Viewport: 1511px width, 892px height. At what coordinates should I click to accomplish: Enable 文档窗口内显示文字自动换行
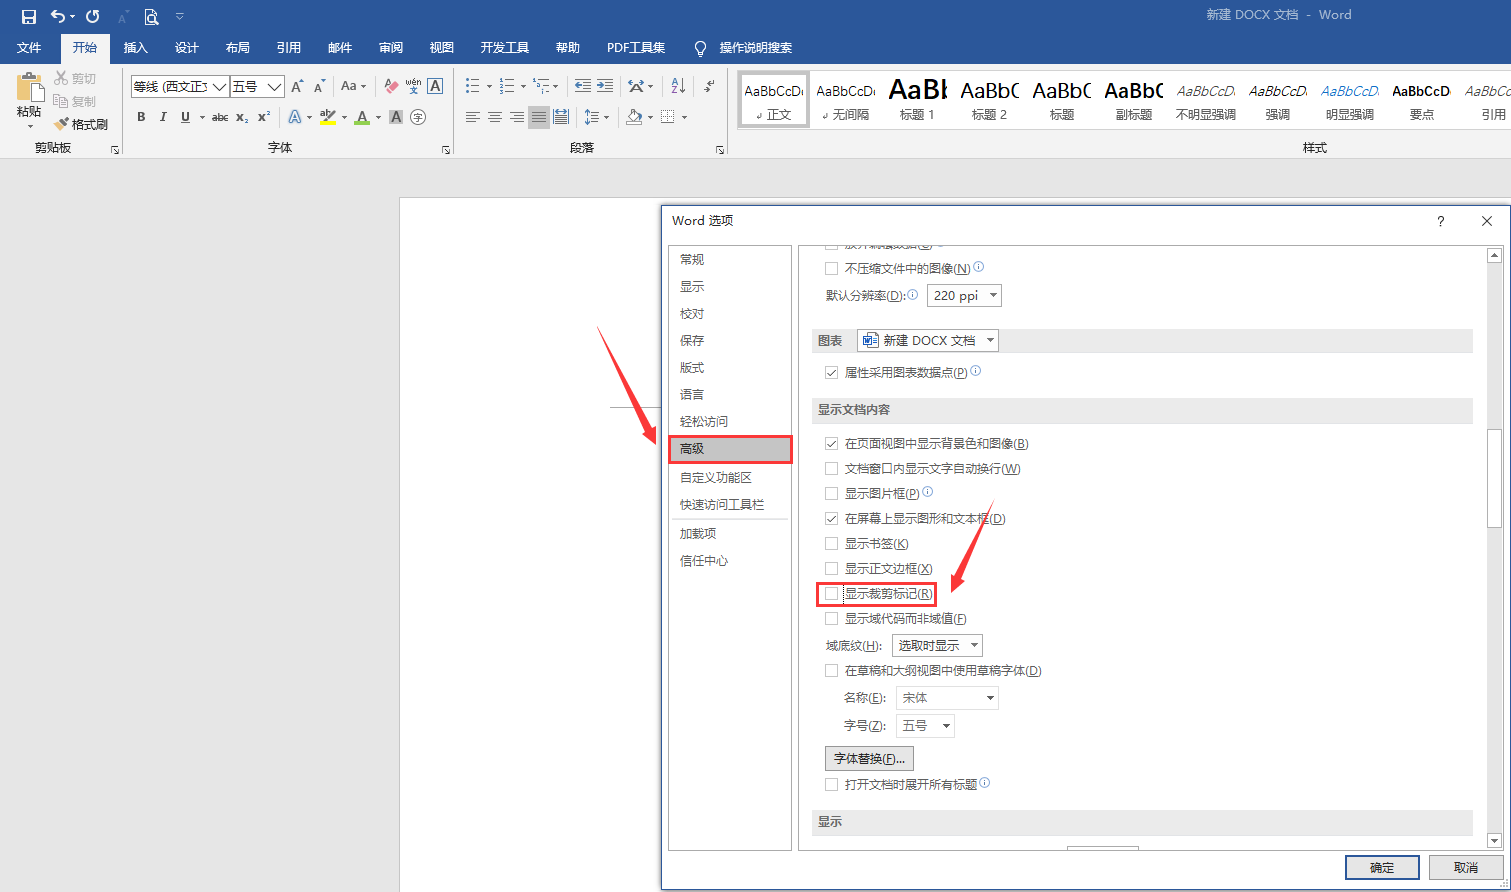pos(831,468)
